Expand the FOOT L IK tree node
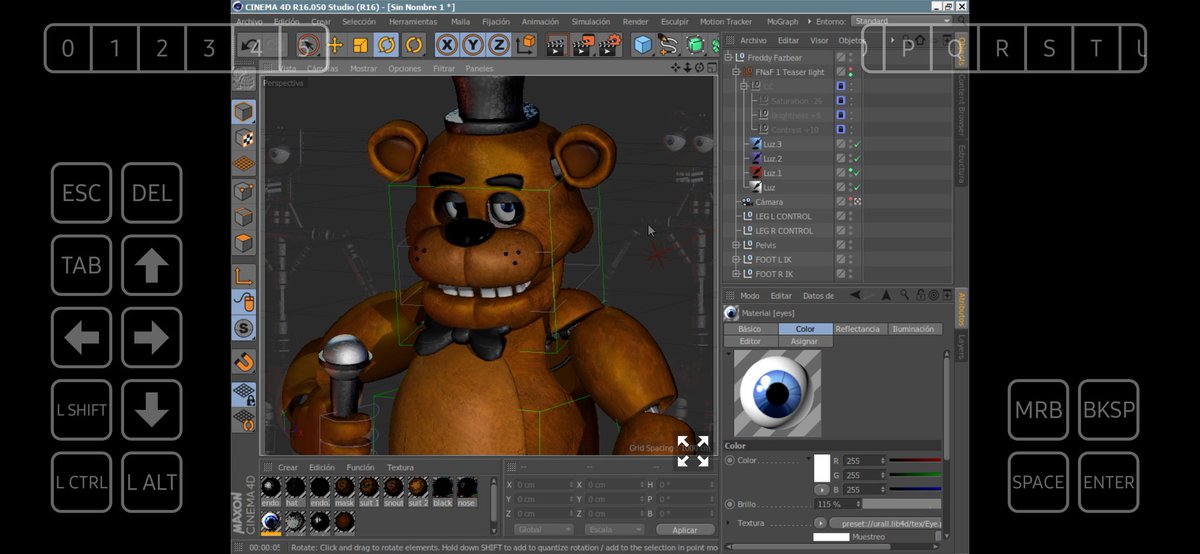 (x=736, y=259)
